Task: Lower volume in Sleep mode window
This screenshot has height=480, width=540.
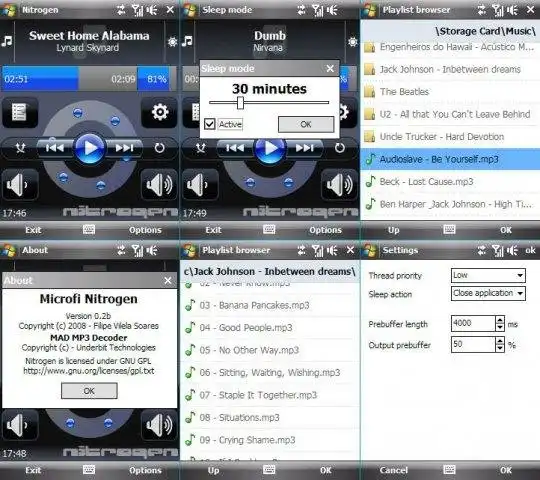Action: point(200,185)
